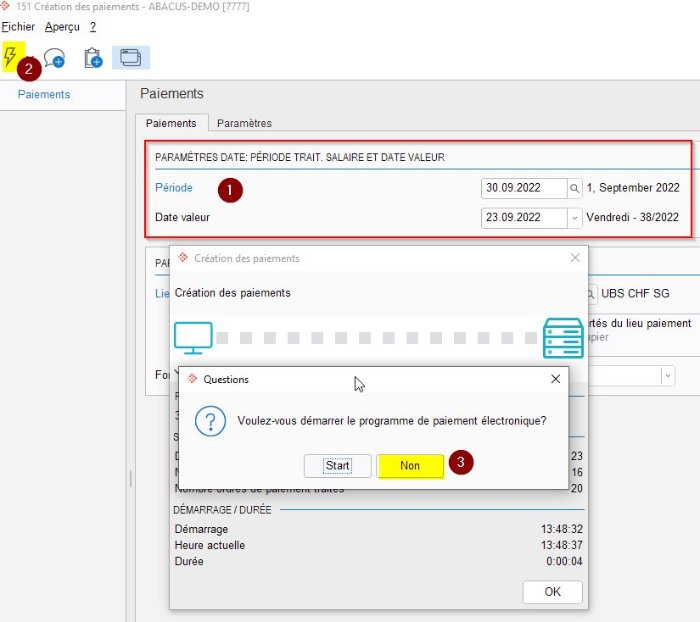Click the Paiements page heading
The height and width of the screenshot is (622, 700).
[172, 93]
